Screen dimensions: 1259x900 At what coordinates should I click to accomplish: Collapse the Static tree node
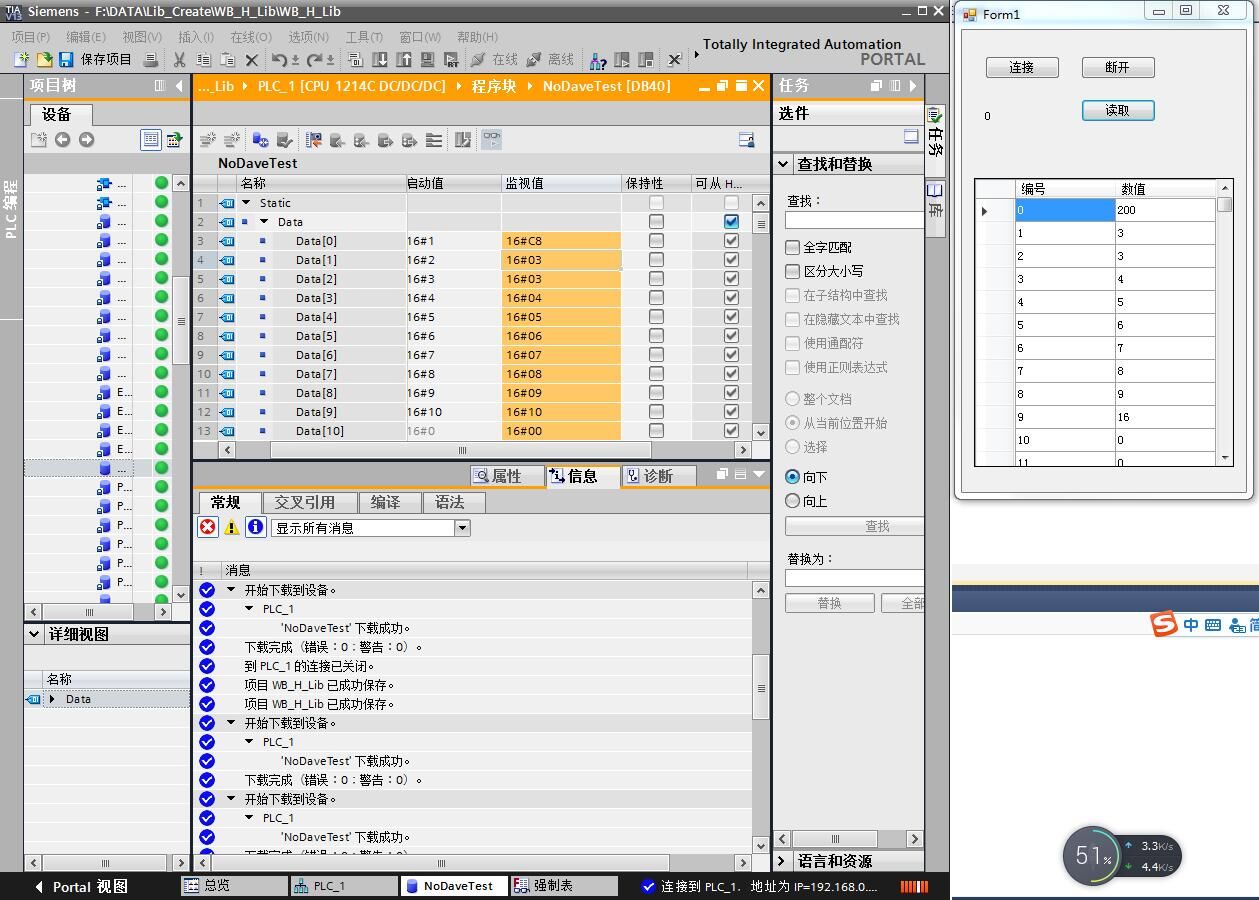[247, 203]
